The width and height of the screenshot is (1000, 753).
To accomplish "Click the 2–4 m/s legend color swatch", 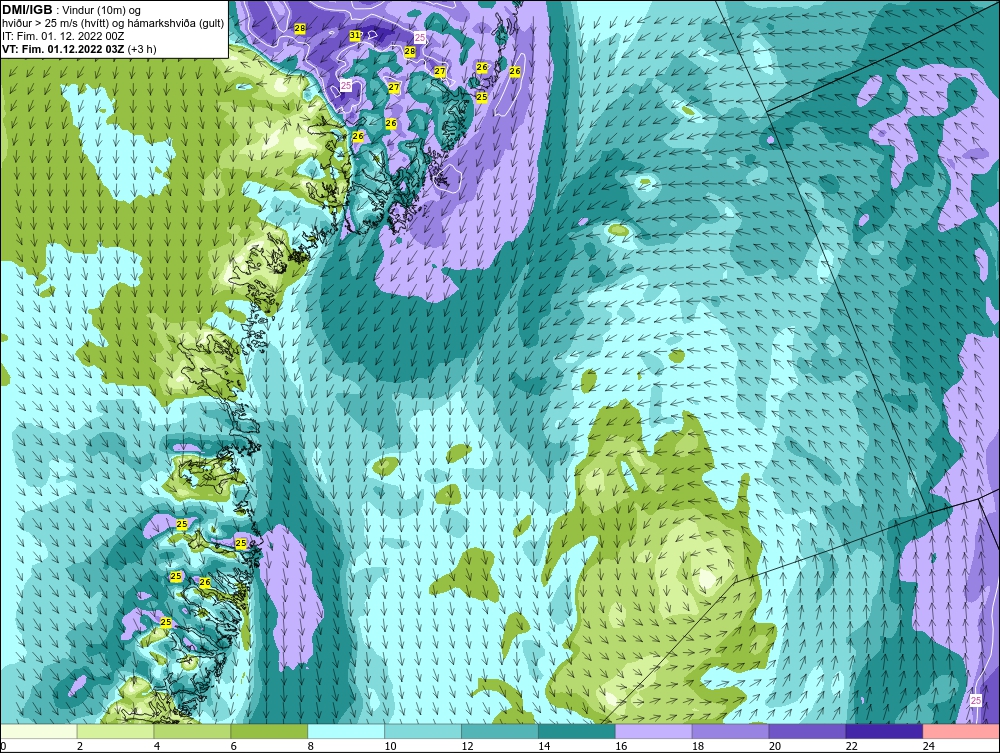I will (x=115, y=731).
